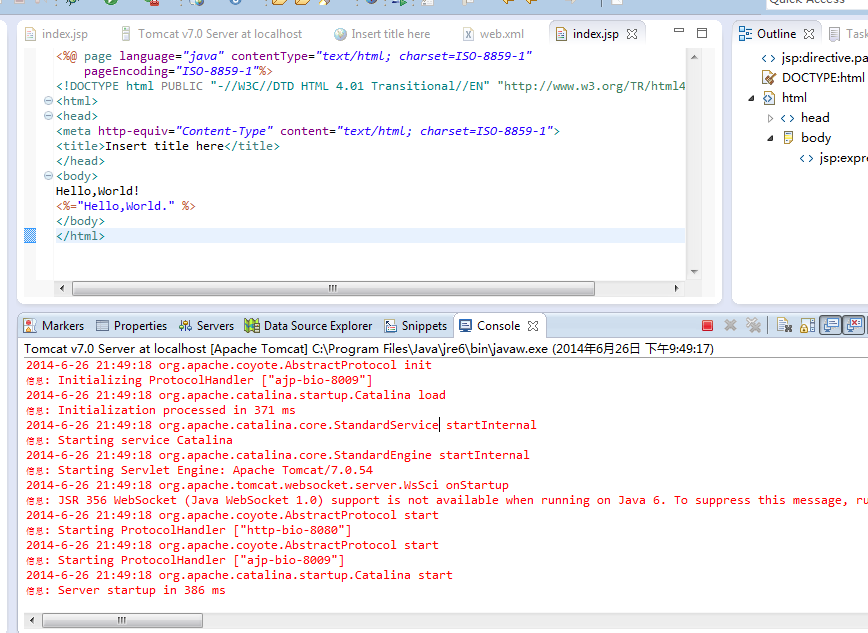Click the left arrow of the editor's horizontal scrollbar
The height and width of the screenshot is (633, 868).
pos(61,288)
